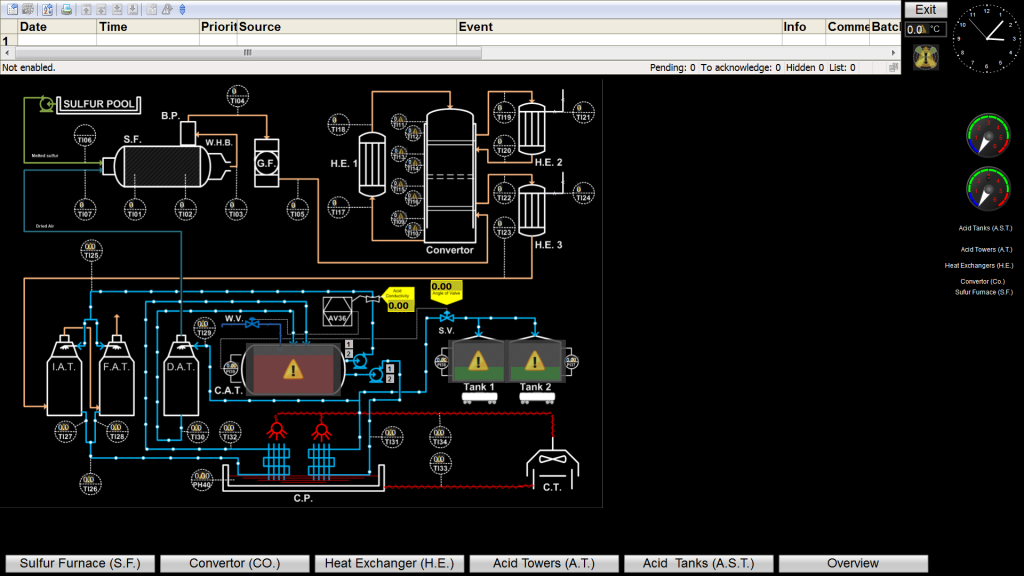Screen dimensions: 1024x576
Task: Click the AV36 valve symbol
Action: [x=337, y=312]
